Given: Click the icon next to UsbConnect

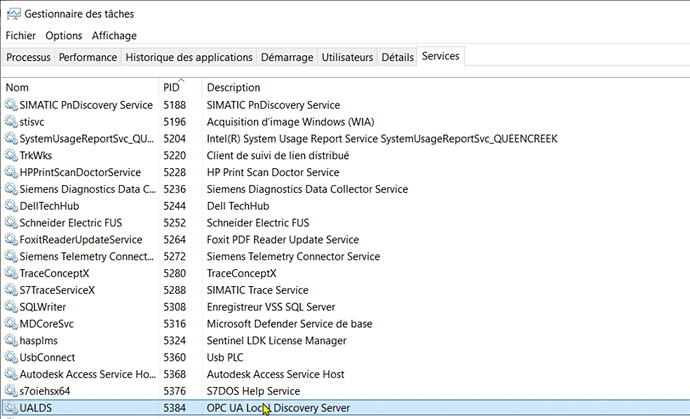Looking at the screenshot, I should (x=11, y=357).
